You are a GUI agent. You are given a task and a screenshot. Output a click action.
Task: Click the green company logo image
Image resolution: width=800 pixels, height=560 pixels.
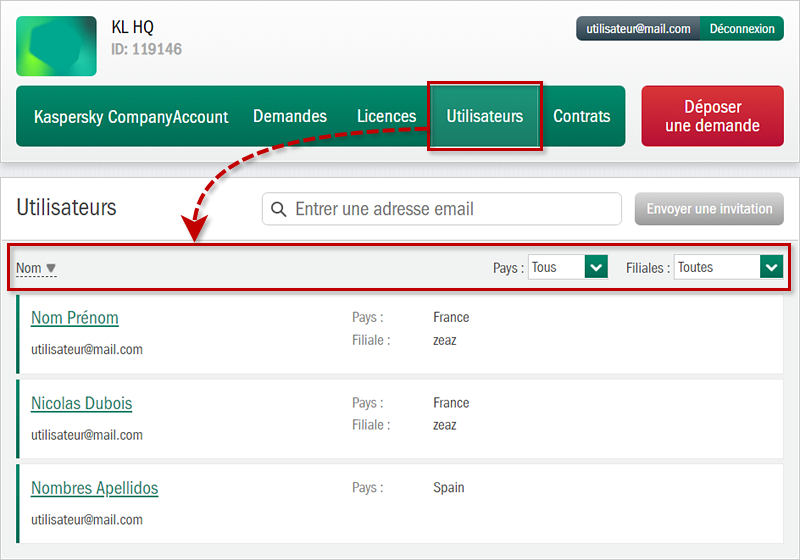tap(56, 46)
